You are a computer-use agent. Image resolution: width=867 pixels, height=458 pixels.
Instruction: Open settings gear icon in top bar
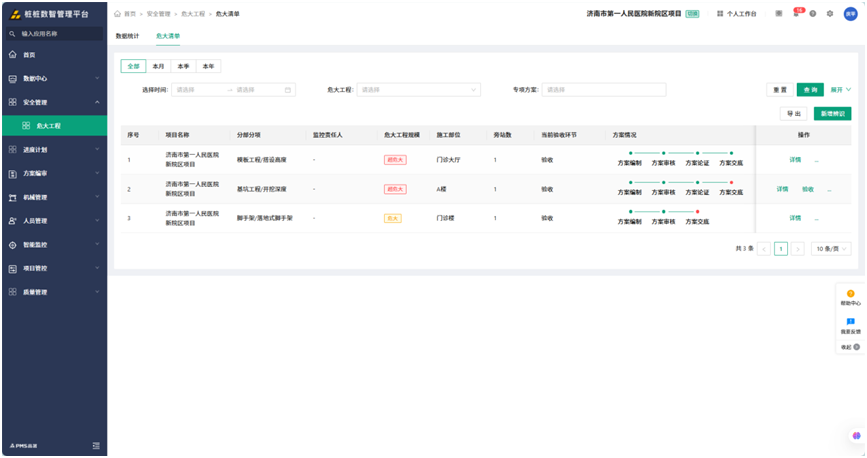click(x=829, y=14)
